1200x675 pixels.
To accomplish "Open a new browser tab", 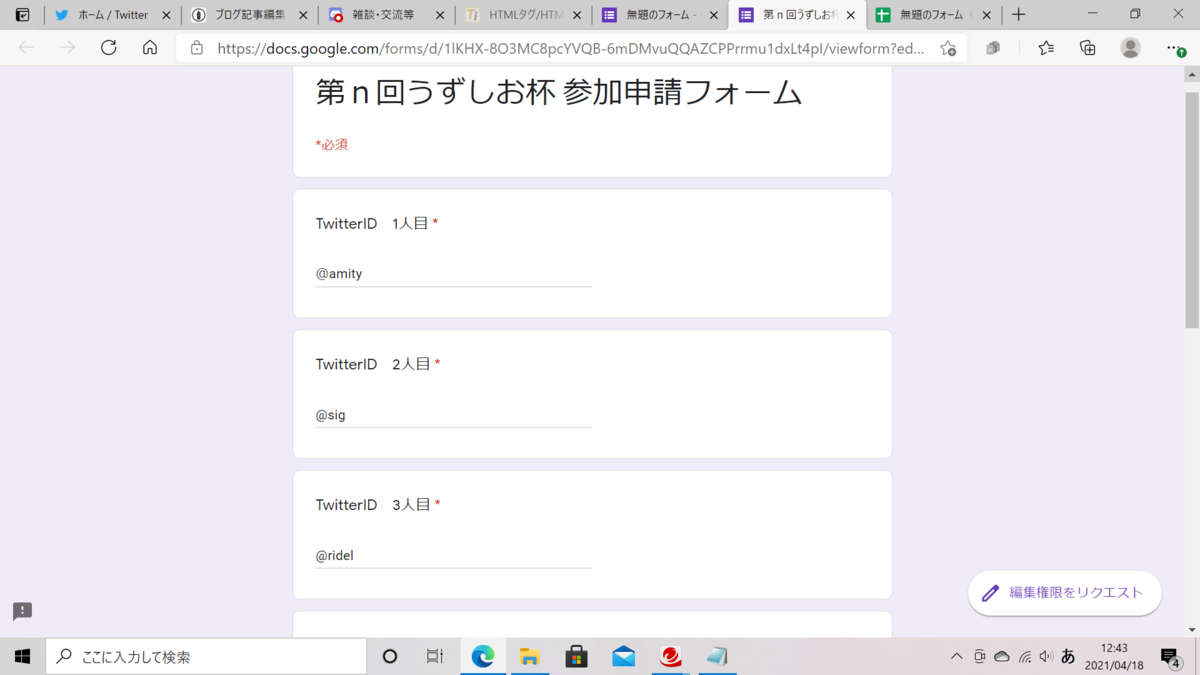I will point(1017,15).
